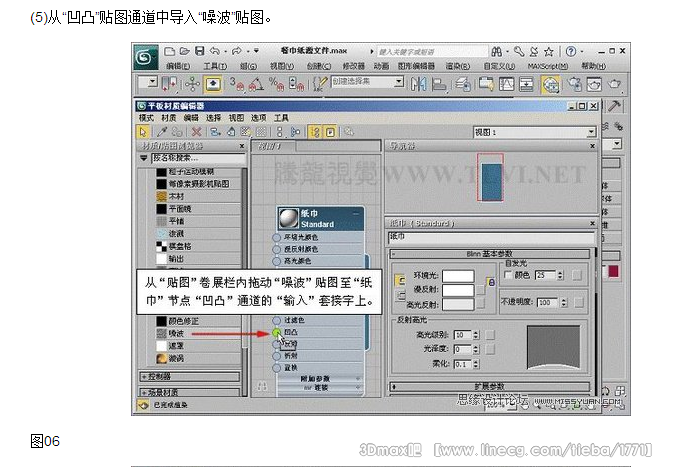Click the Undo arrow icon
This screenshot has height=467, width=681.
pyautogui.click(x=215, y=51)
